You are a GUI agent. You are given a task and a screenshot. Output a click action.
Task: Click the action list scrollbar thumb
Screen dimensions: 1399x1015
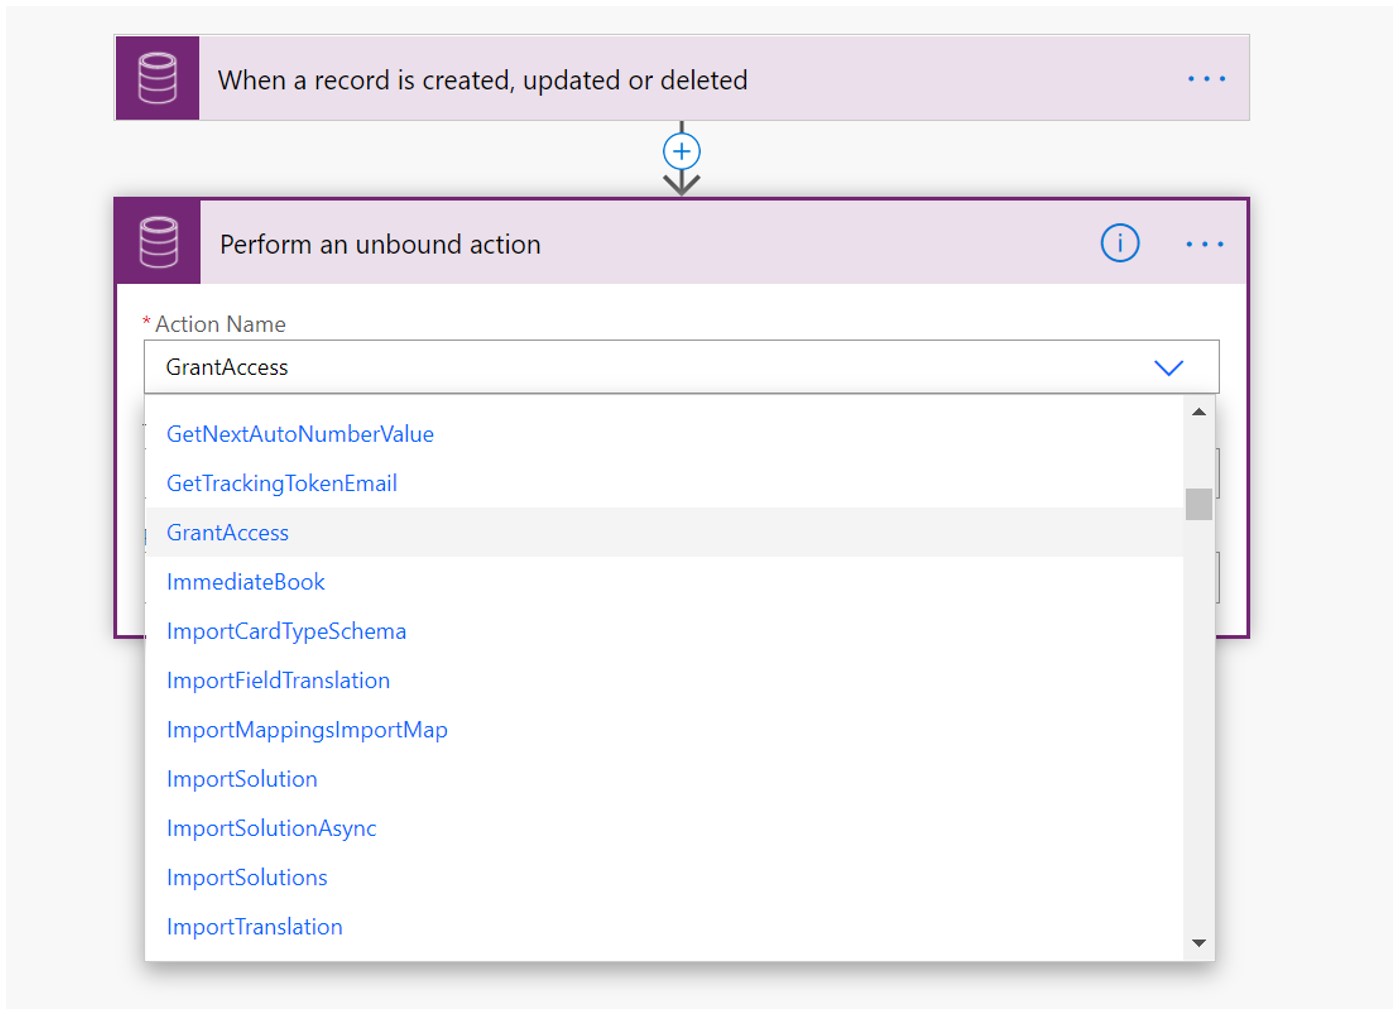(1199, 504)
